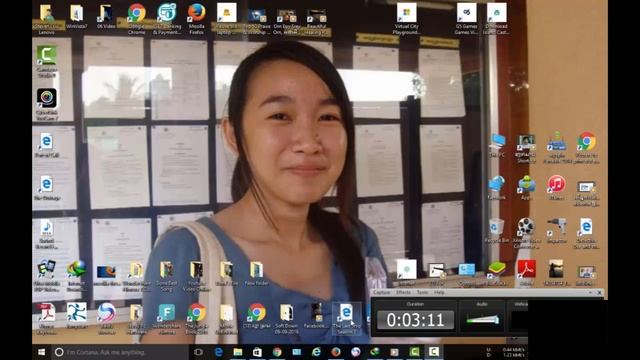Open the Effects menu in recorder

coord(403,293)
